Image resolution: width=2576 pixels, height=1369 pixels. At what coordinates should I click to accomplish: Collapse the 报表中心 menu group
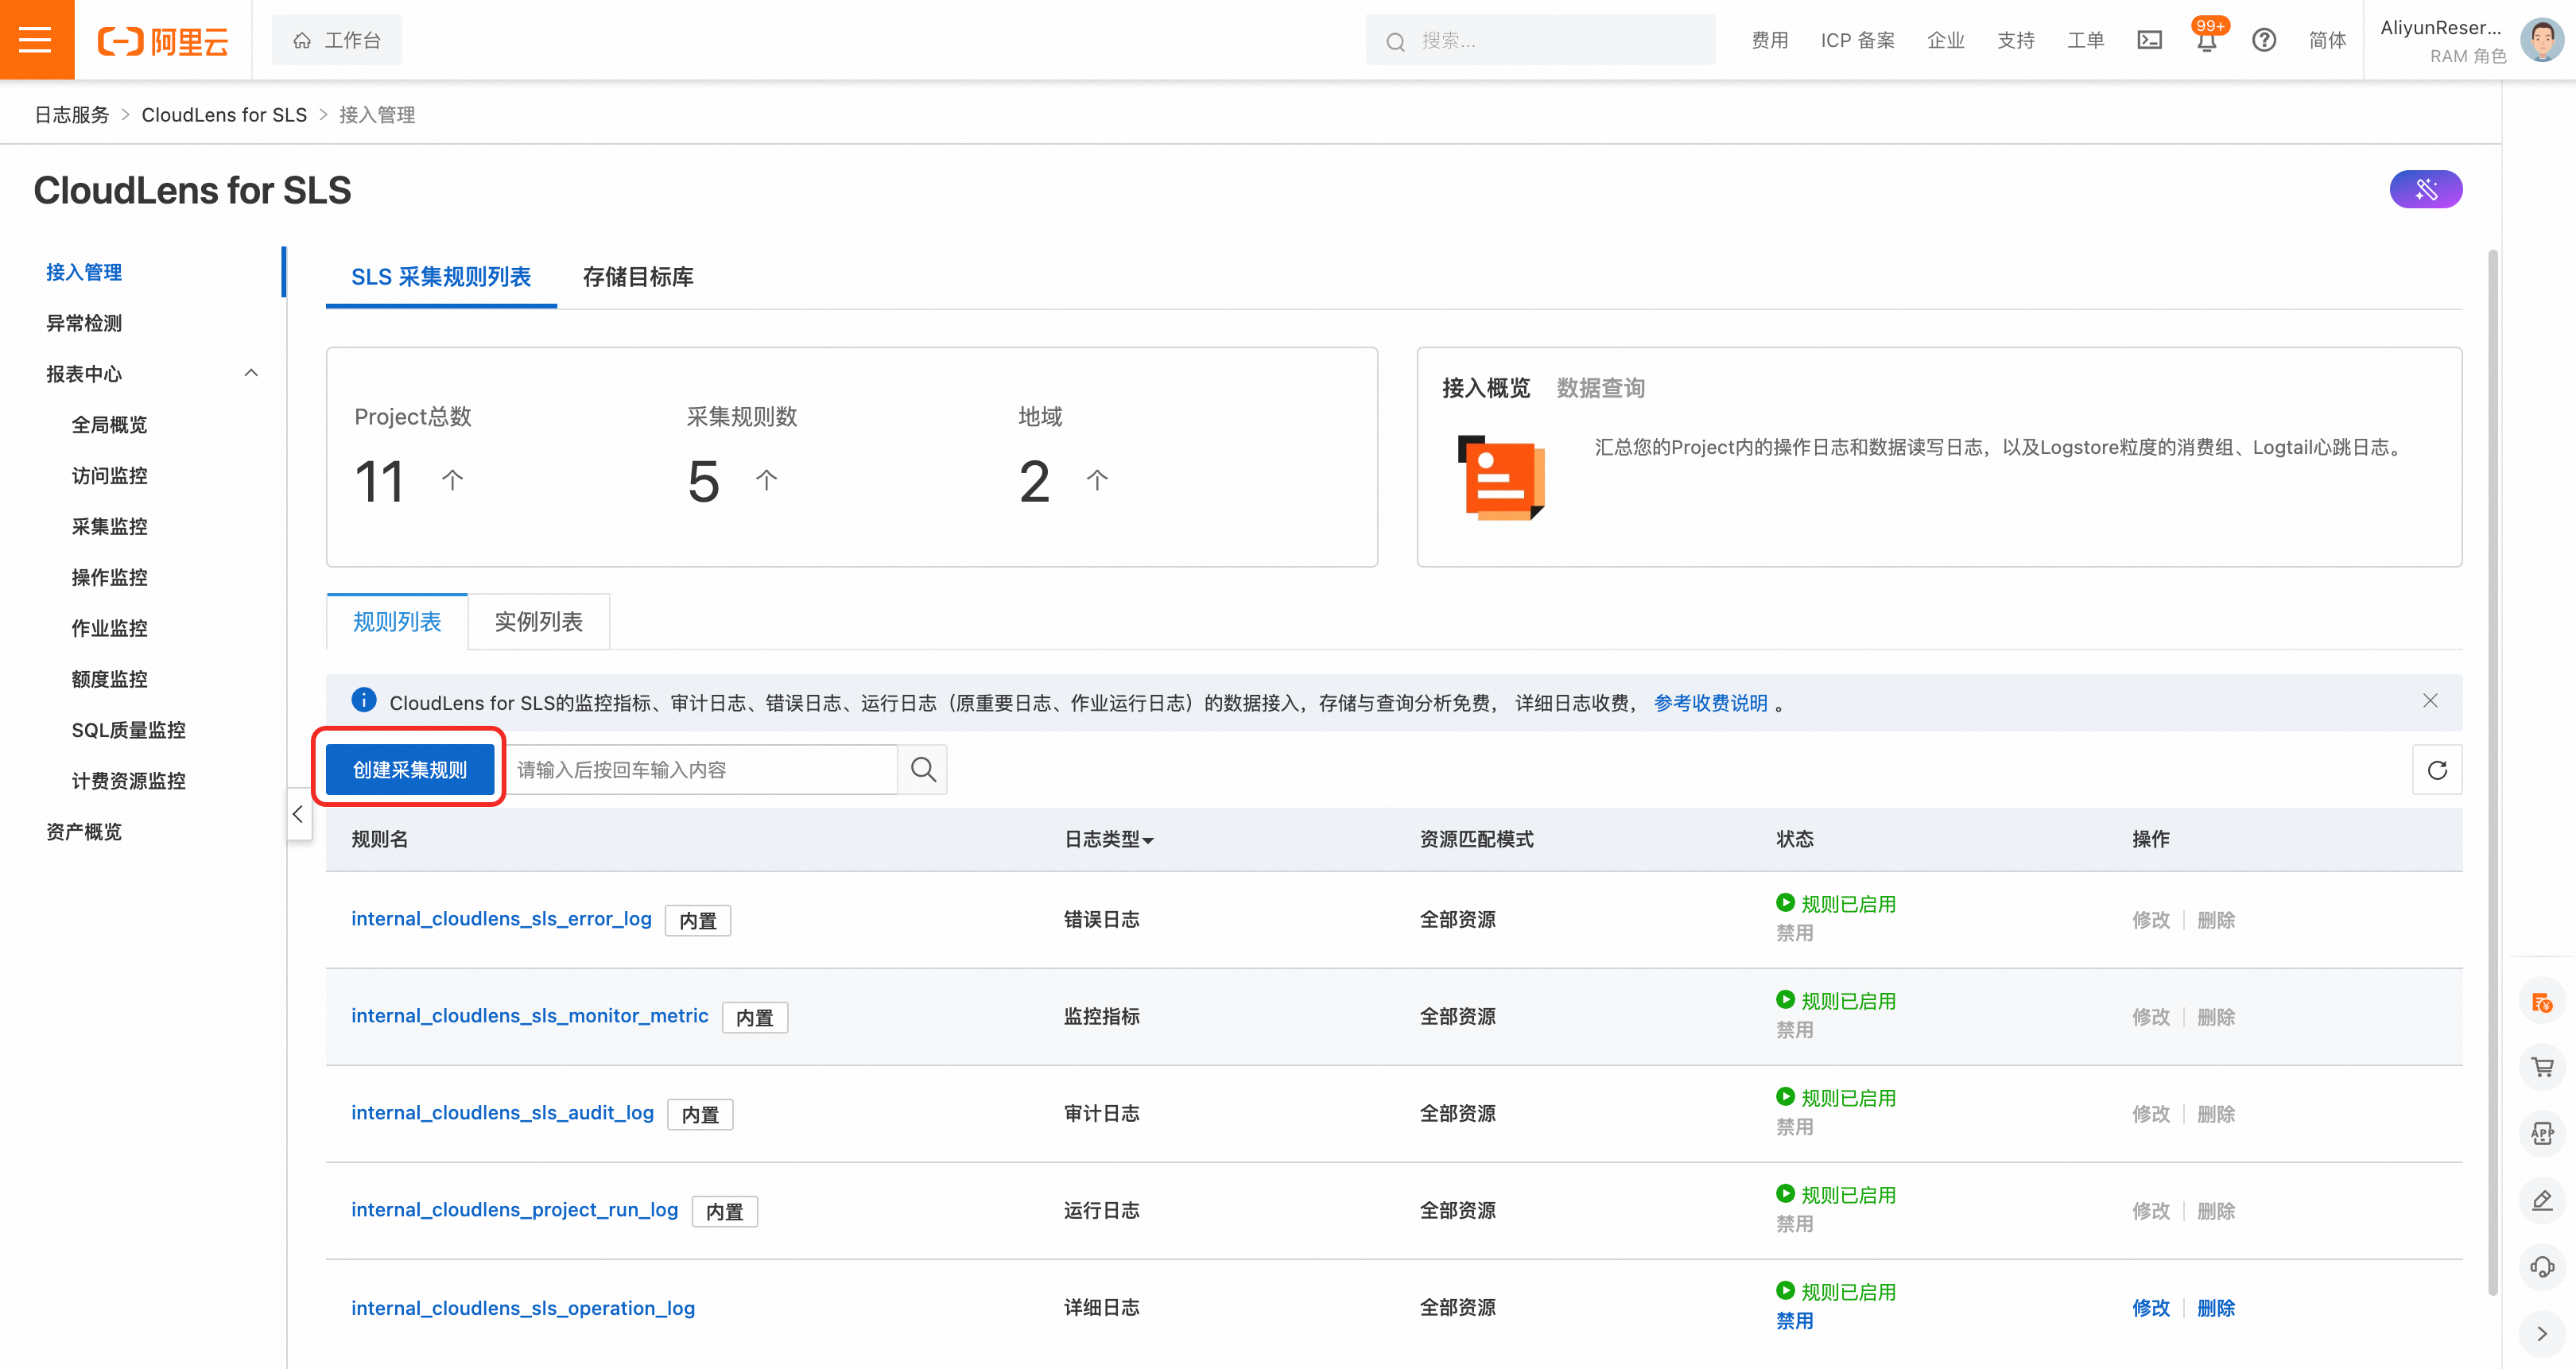(251, 373)
